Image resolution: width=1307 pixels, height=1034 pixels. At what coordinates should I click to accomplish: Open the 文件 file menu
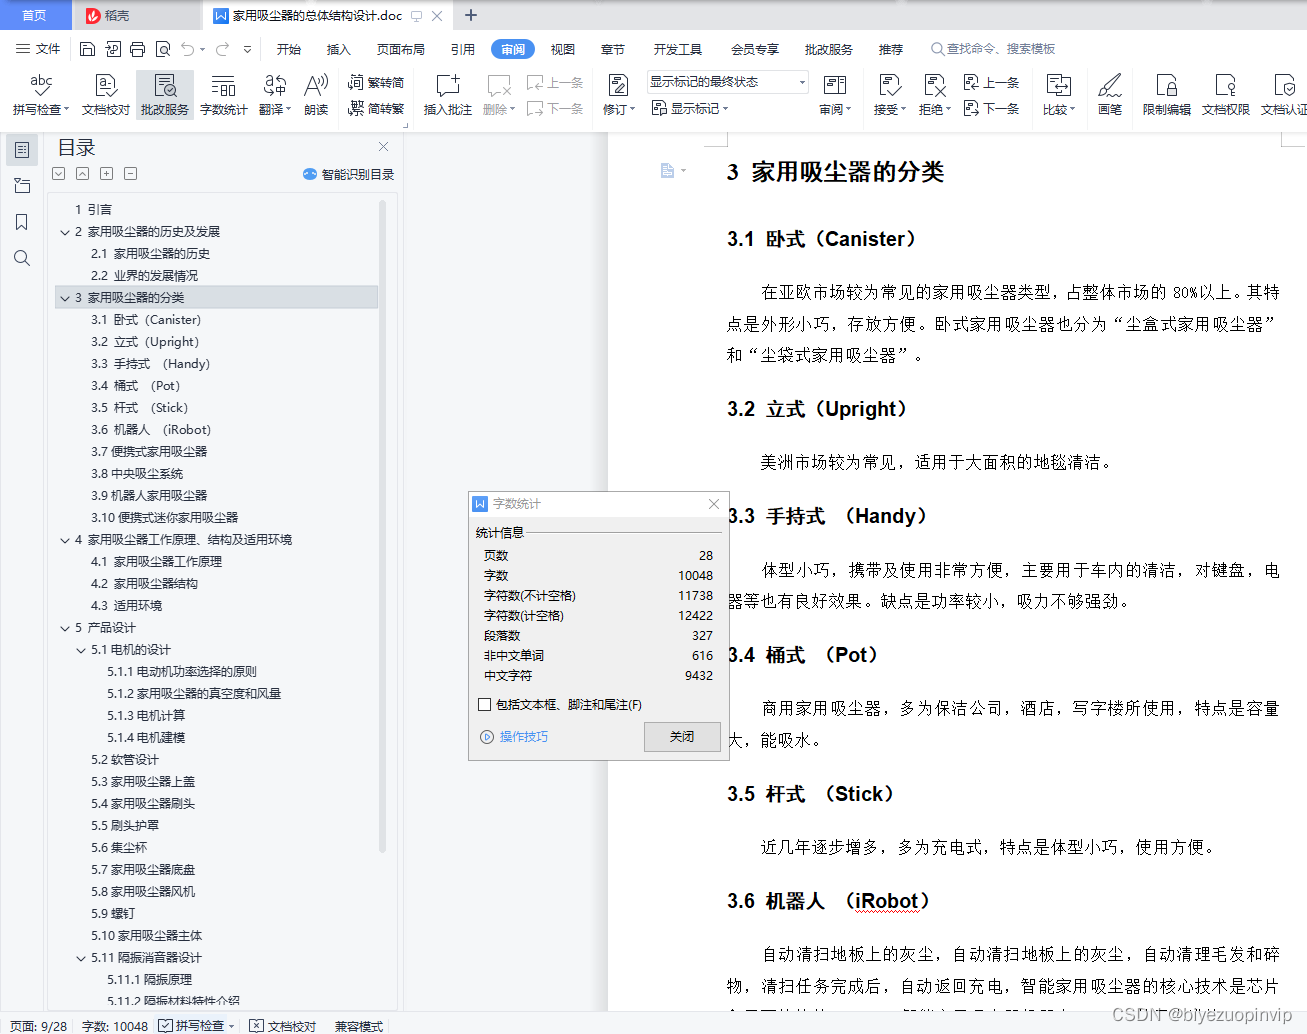38,49
